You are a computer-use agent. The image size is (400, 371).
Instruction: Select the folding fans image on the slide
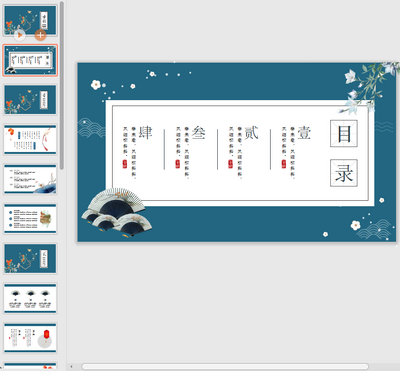pos(116,213)
